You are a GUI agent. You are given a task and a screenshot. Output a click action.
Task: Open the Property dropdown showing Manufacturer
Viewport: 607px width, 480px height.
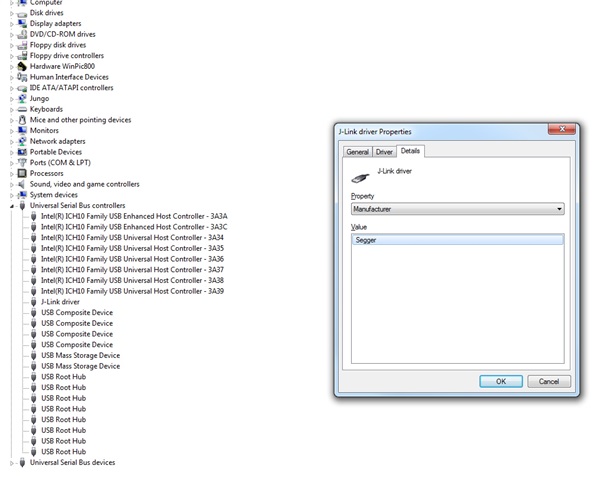click(x=458, y=209)
